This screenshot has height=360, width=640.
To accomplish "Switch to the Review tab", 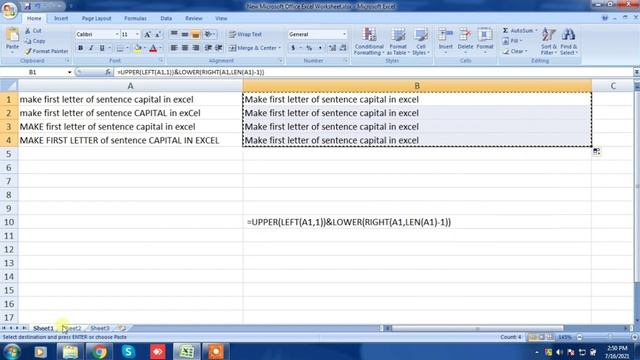I will coord(193,18).
